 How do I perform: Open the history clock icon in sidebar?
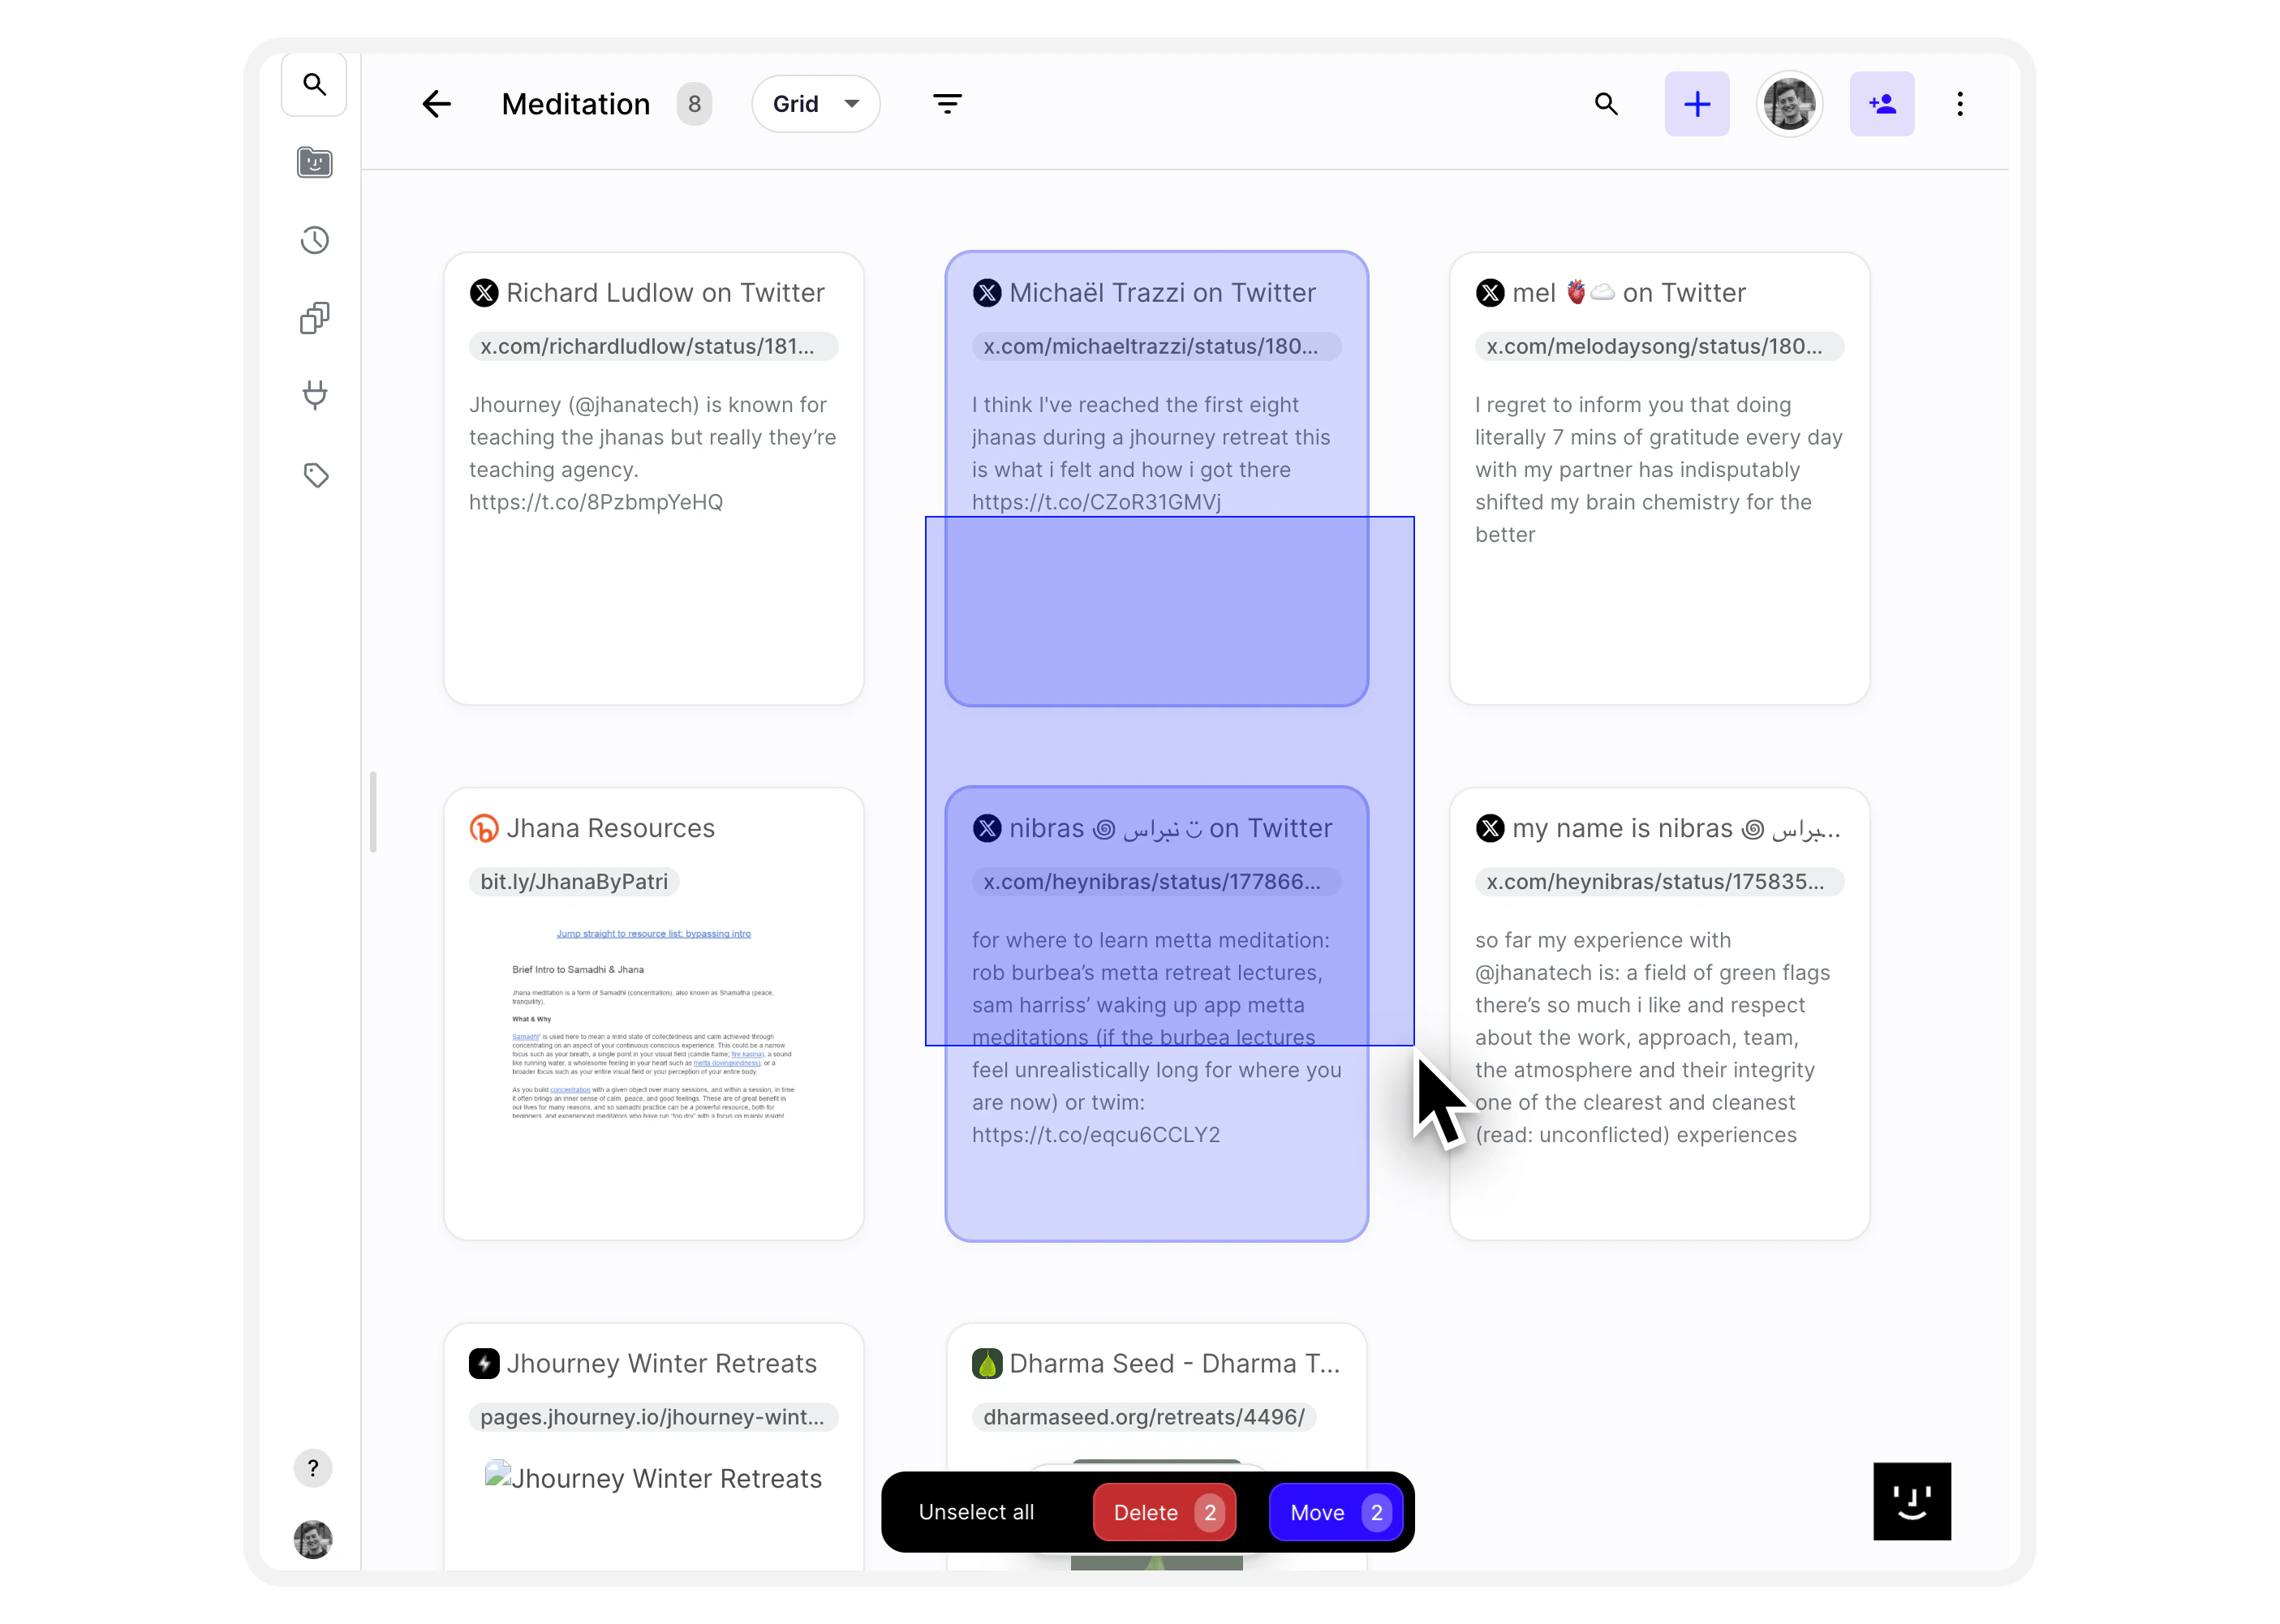(315, 240)
